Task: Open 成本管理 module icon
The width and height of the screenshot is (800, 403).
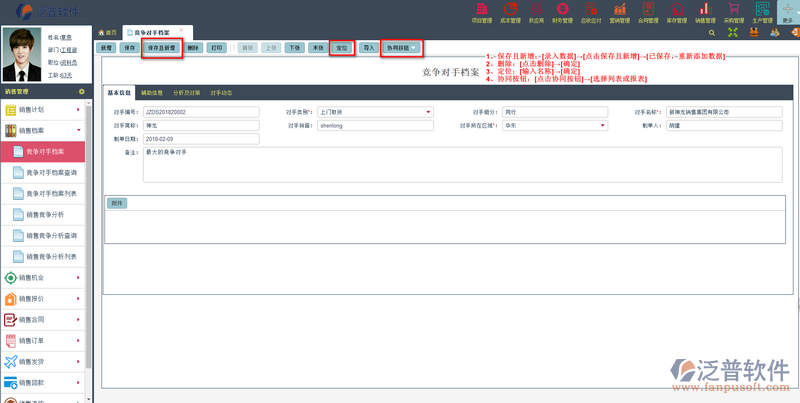Action: (x=510, y=9)
